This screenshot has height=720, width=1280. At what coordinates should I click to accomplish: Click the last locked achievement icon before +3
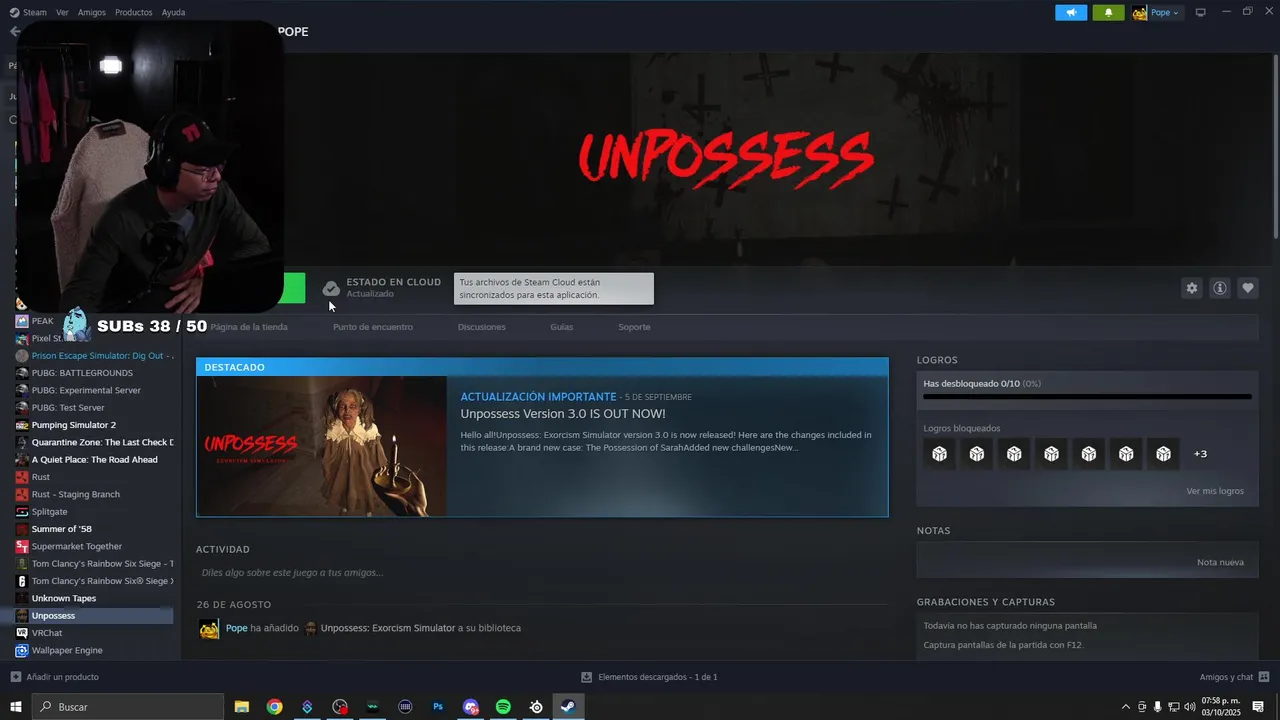coord(1163,454)
